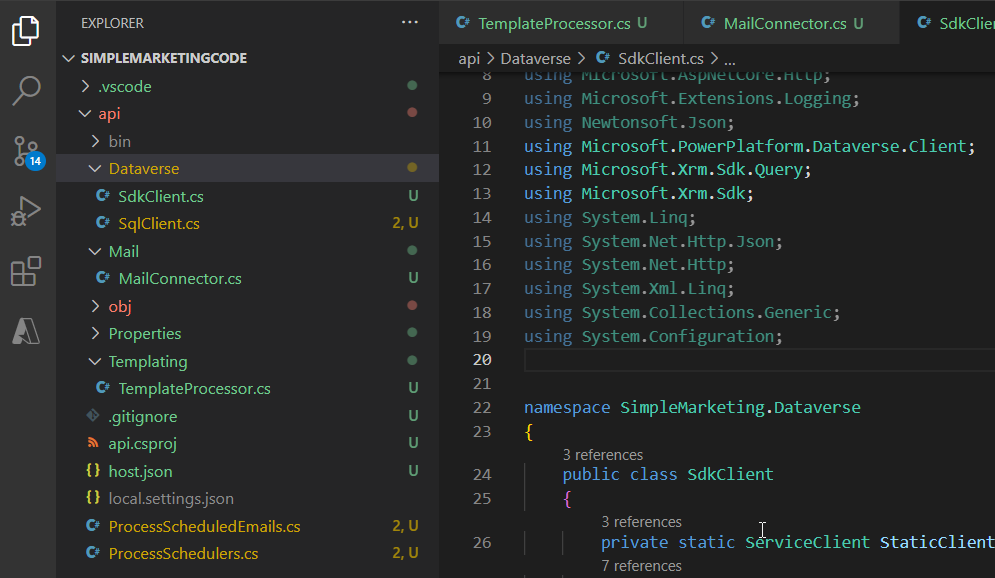Expand the obj folder
Screen dimensions: 995x578
[95, 306]
